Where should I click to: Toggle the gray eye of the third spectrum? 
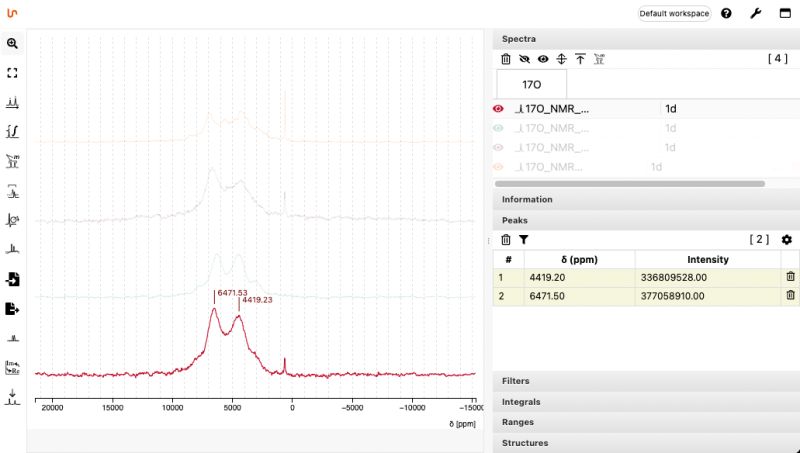click(x=498, y=147)
